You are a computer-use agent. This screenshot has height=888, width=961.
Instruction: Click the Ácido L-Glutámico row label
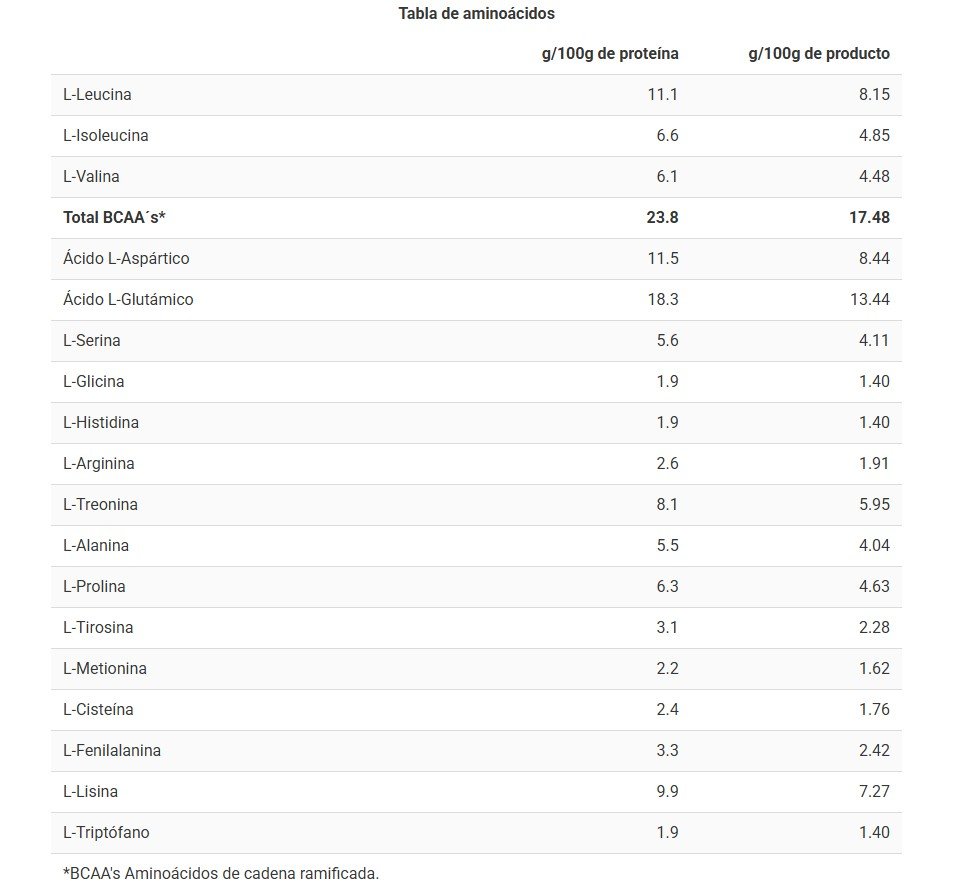(128, 299)
